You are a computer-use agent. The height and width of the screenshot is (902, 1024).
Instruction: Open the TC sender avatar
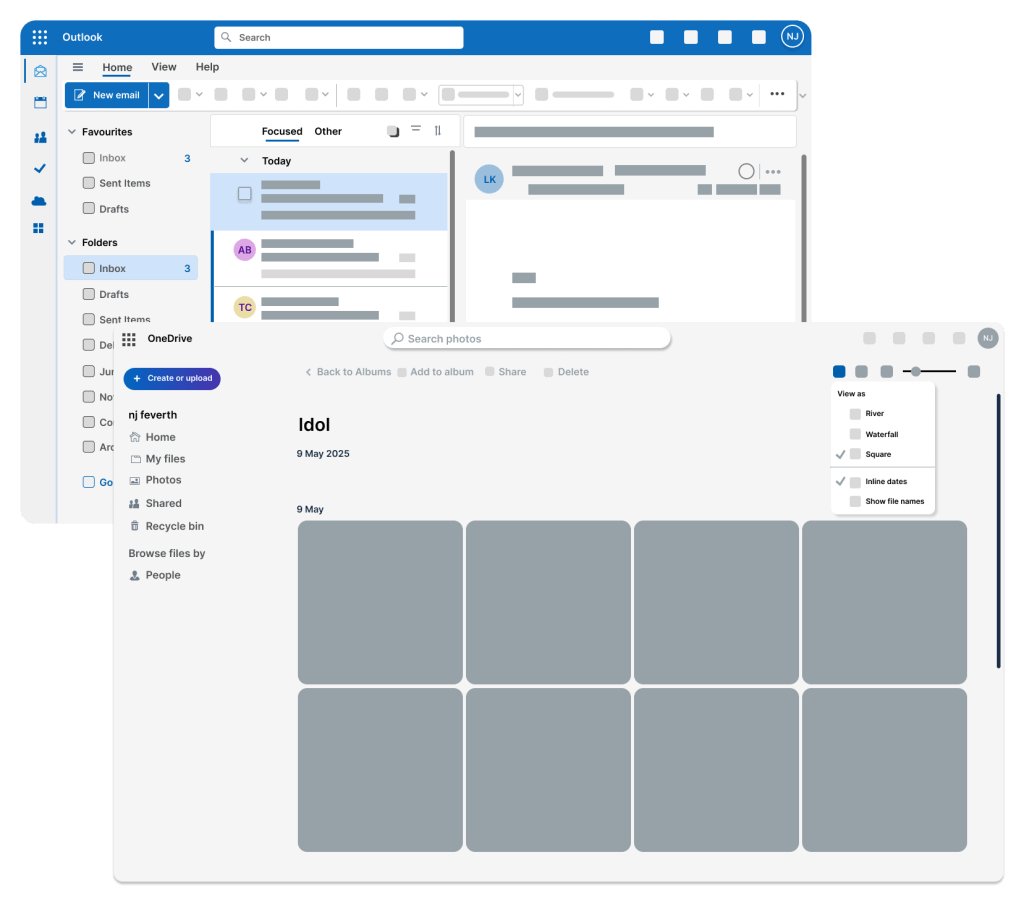245,307
